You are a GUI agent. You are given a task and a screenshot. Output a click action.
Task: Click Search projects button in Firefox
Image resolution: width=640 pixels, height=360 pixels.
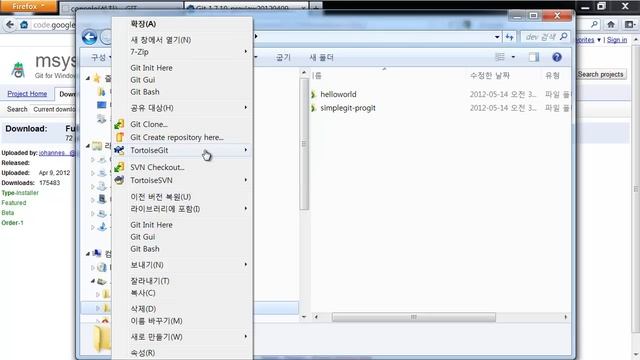tap(601, 74)
